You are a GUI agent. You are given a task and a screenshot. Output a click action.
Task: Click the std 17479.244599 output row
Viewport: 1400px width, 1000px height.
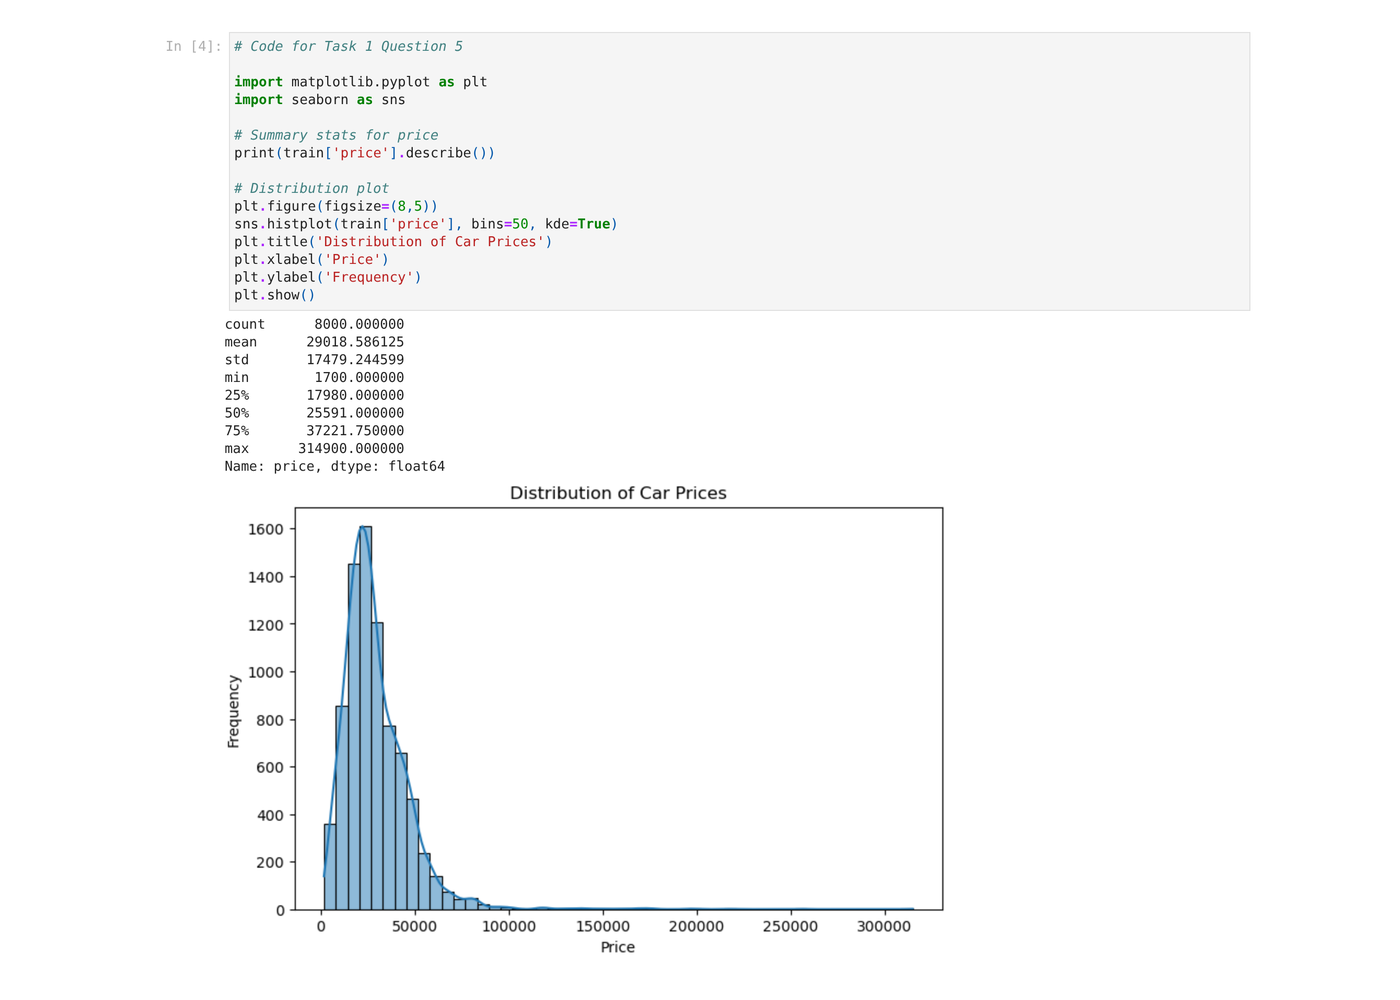coord(314,360)
